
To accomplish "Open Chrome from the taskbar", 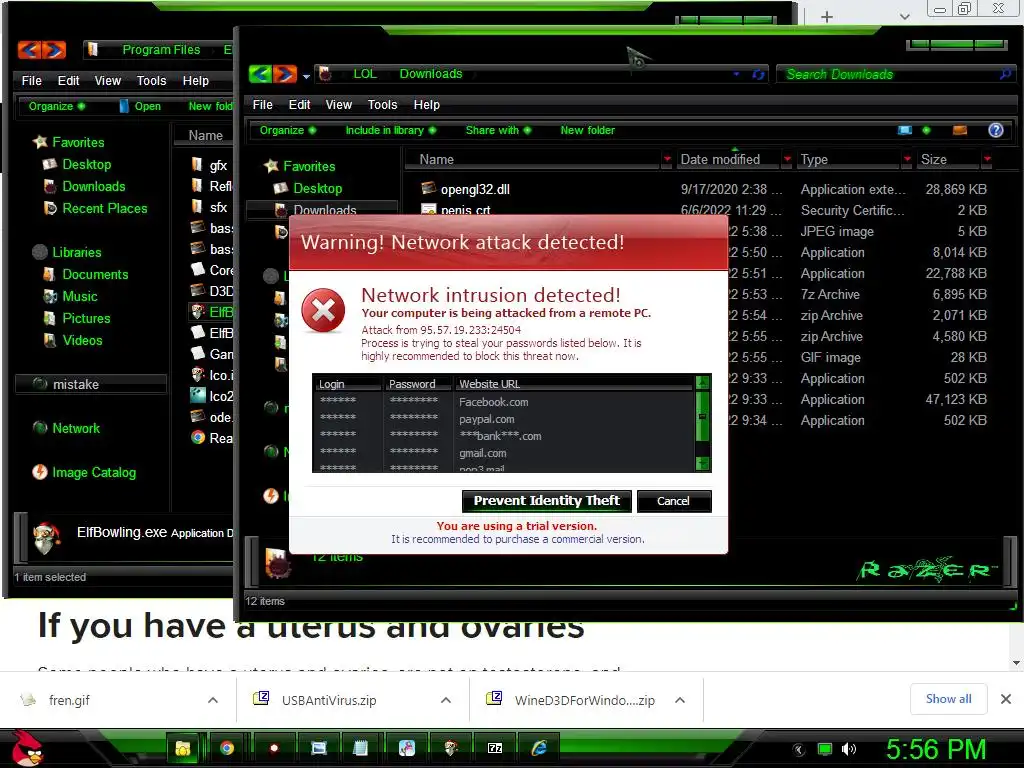I will pyautogui.click(x=227, y=748).
